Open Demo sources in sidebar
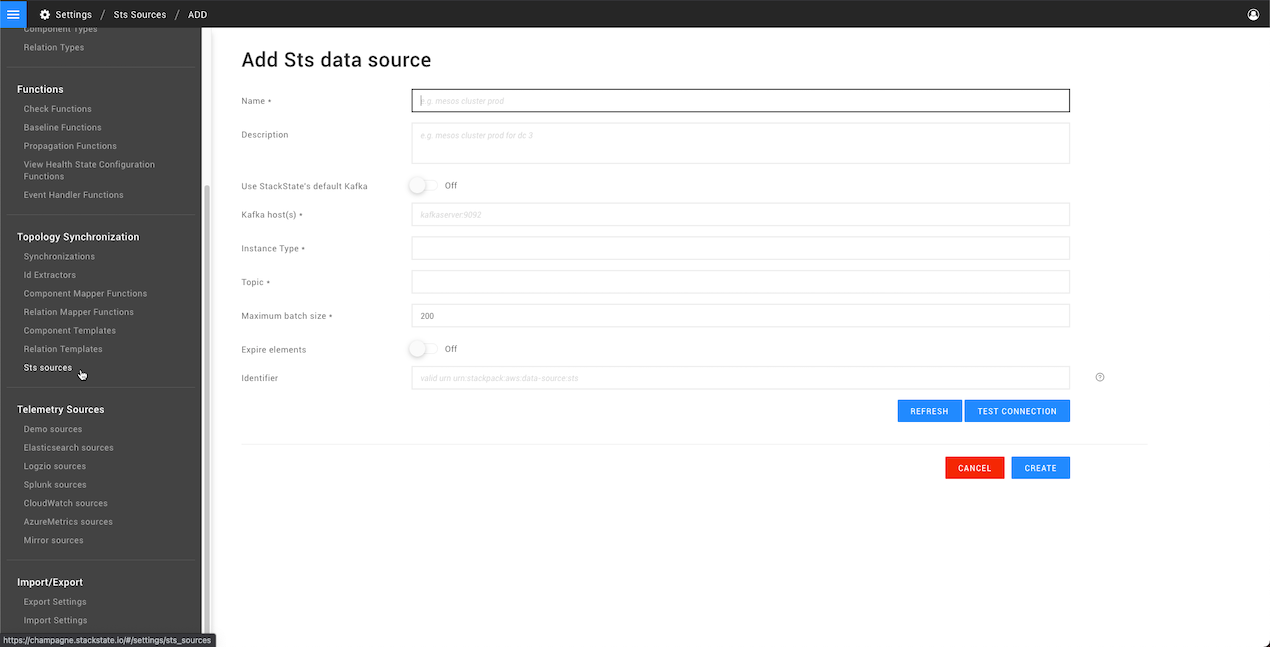 click(x=53, y=429)
